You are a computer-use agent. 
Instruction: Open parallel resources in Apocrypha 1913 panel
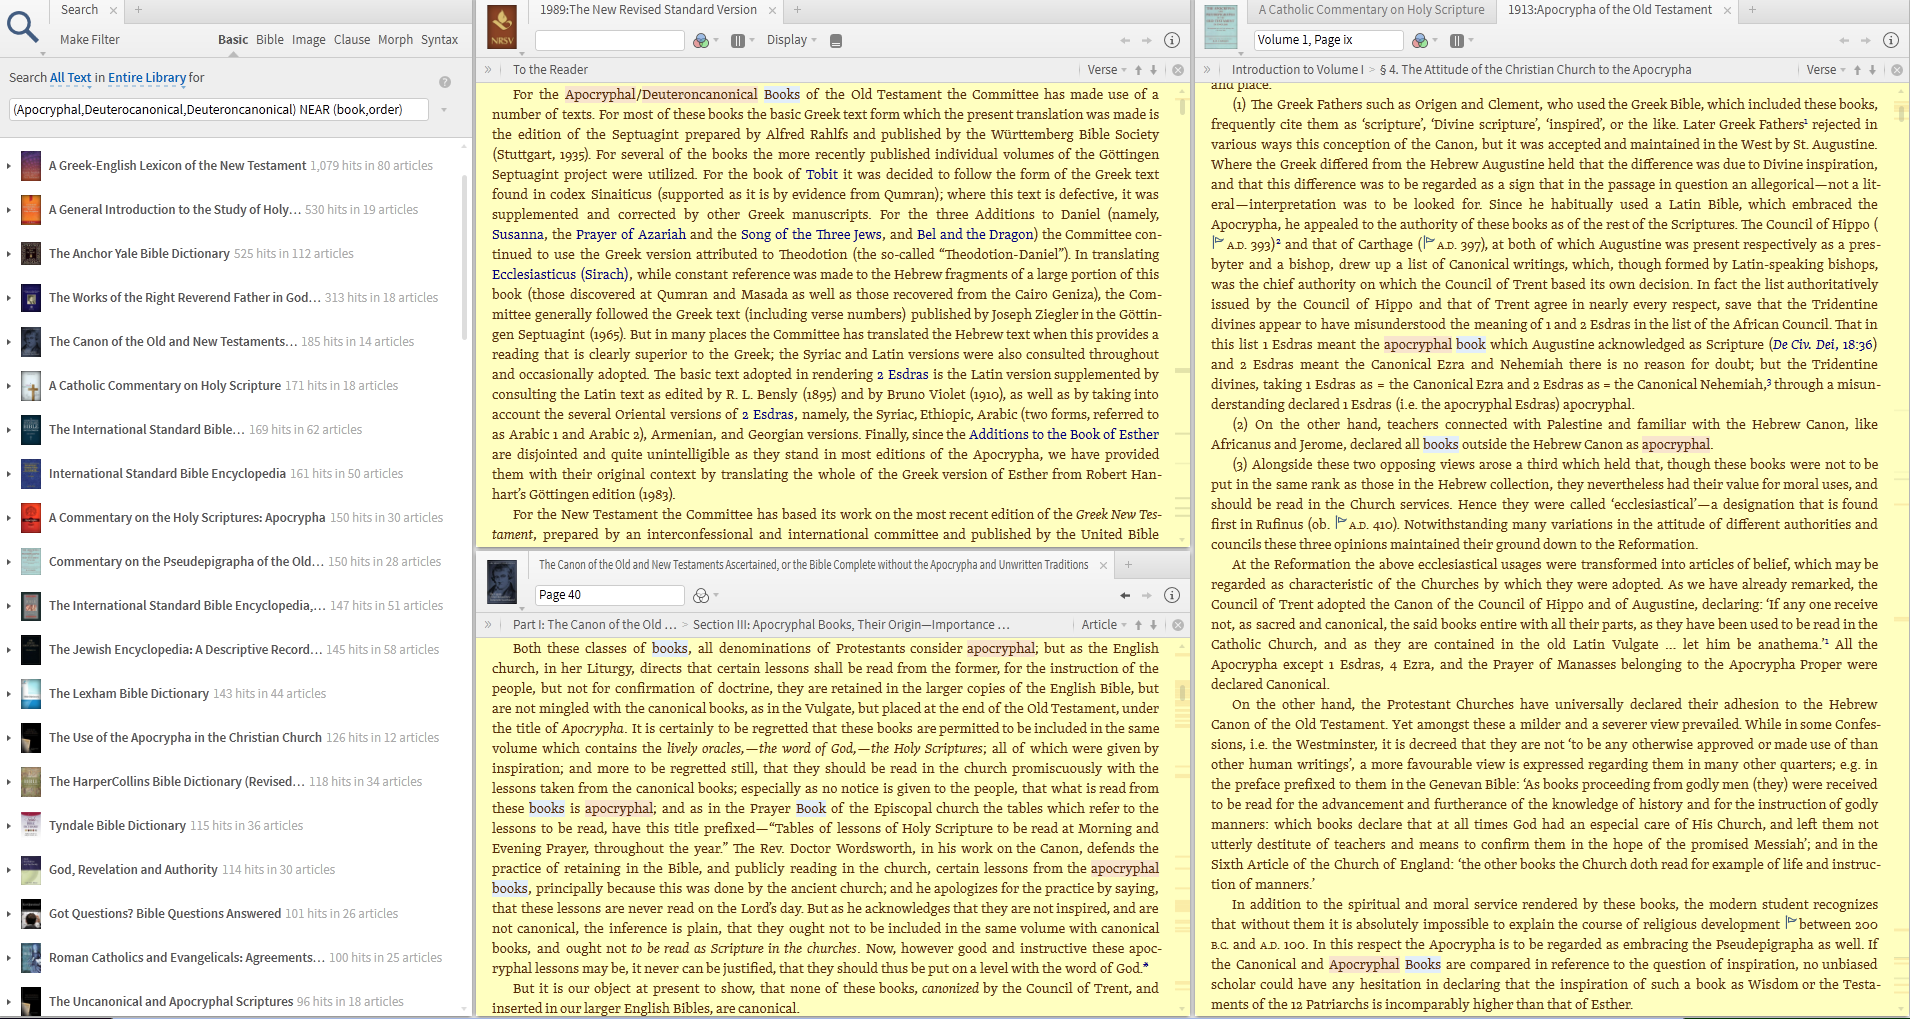(1456, 40)
